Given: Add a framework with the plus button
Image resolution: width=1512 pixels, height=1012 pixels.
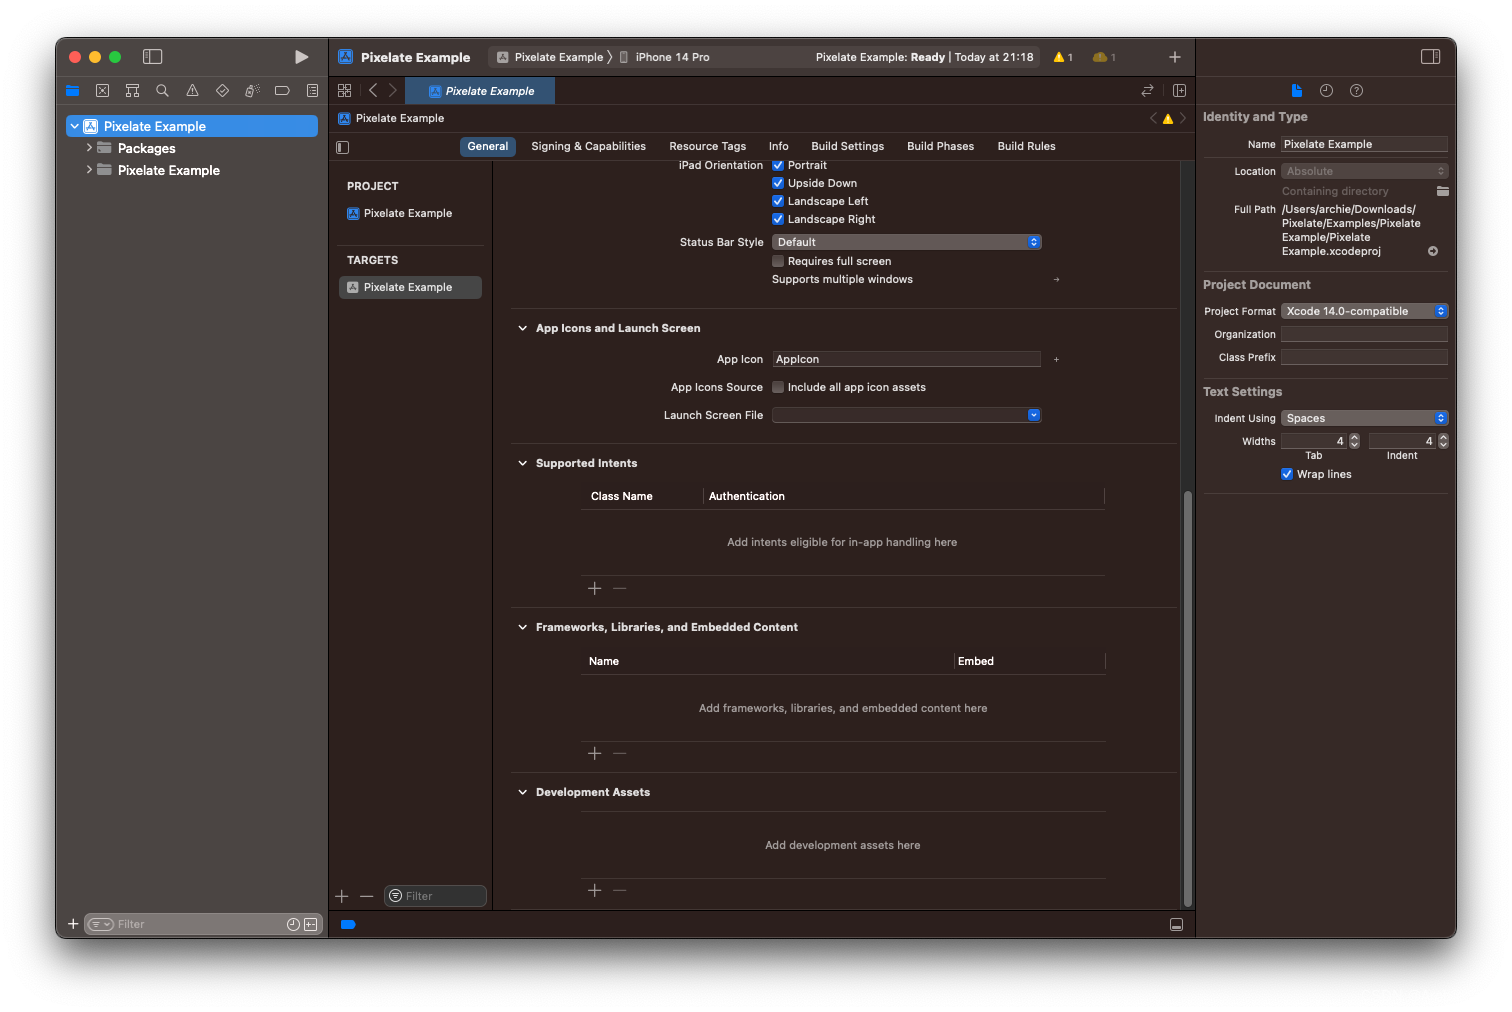Looking at the screenshot, I should pyautogui.click(x=595, y=753).
